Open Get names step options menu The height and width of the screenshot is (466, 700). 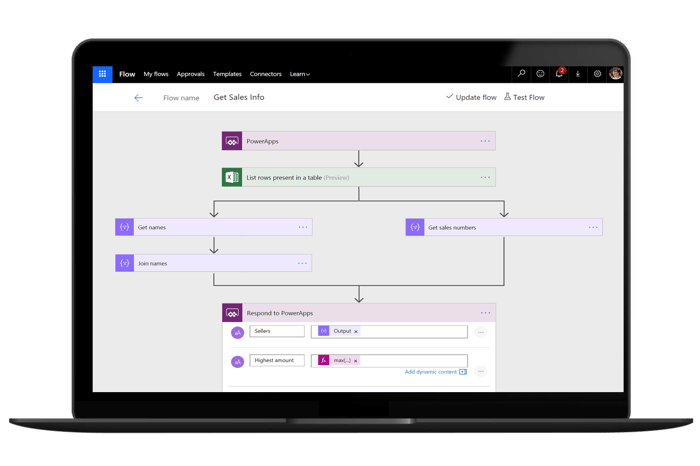tap(303, 227)
